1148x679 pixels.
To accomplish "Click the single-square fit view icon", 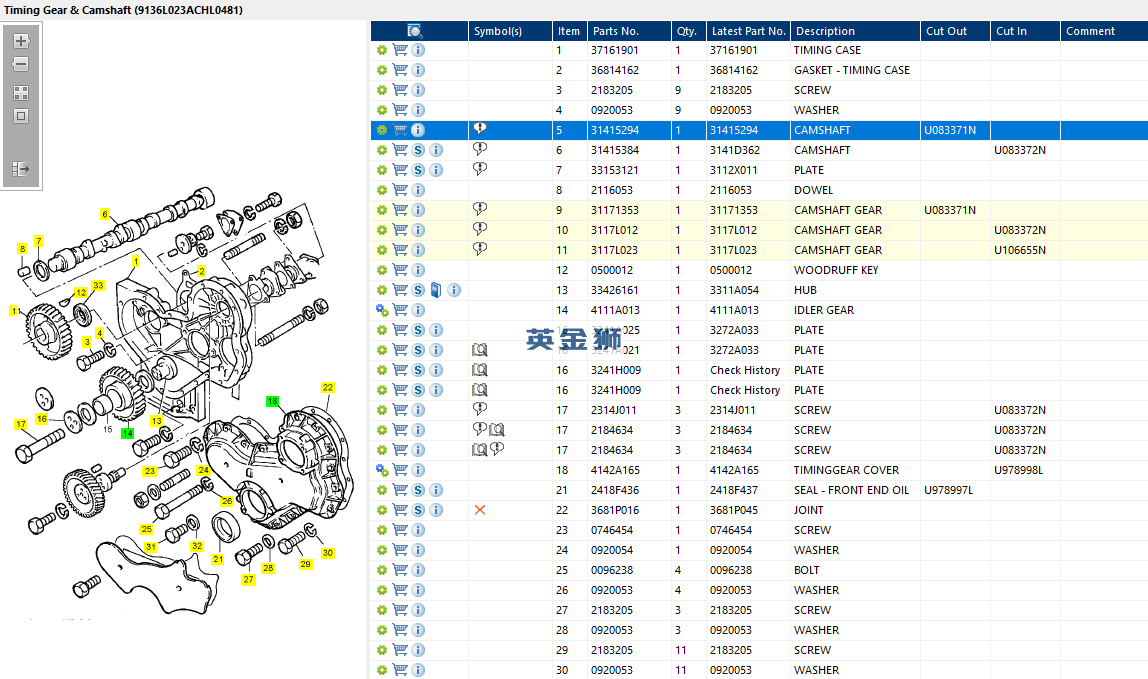I will pyautogui.click(x=20, y=116).
